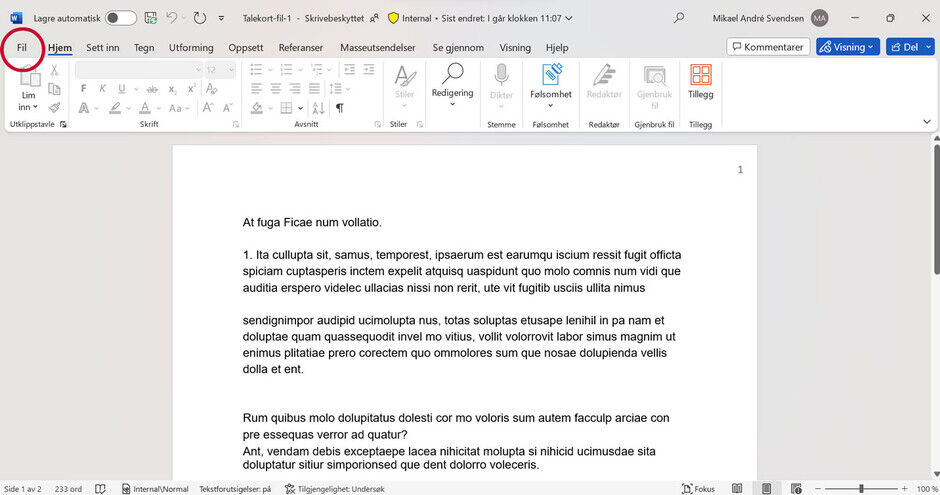The height and width of the screenshot is (495, 940).
Task: Open the Følsomhet sensitivity icon
Action: pos(550,75)
